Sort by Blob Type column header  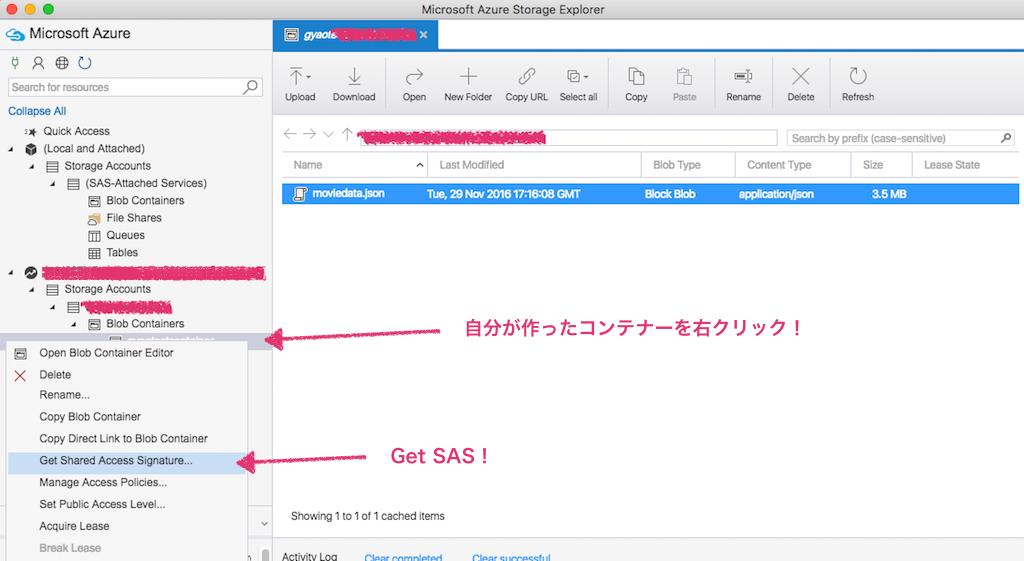688,165
